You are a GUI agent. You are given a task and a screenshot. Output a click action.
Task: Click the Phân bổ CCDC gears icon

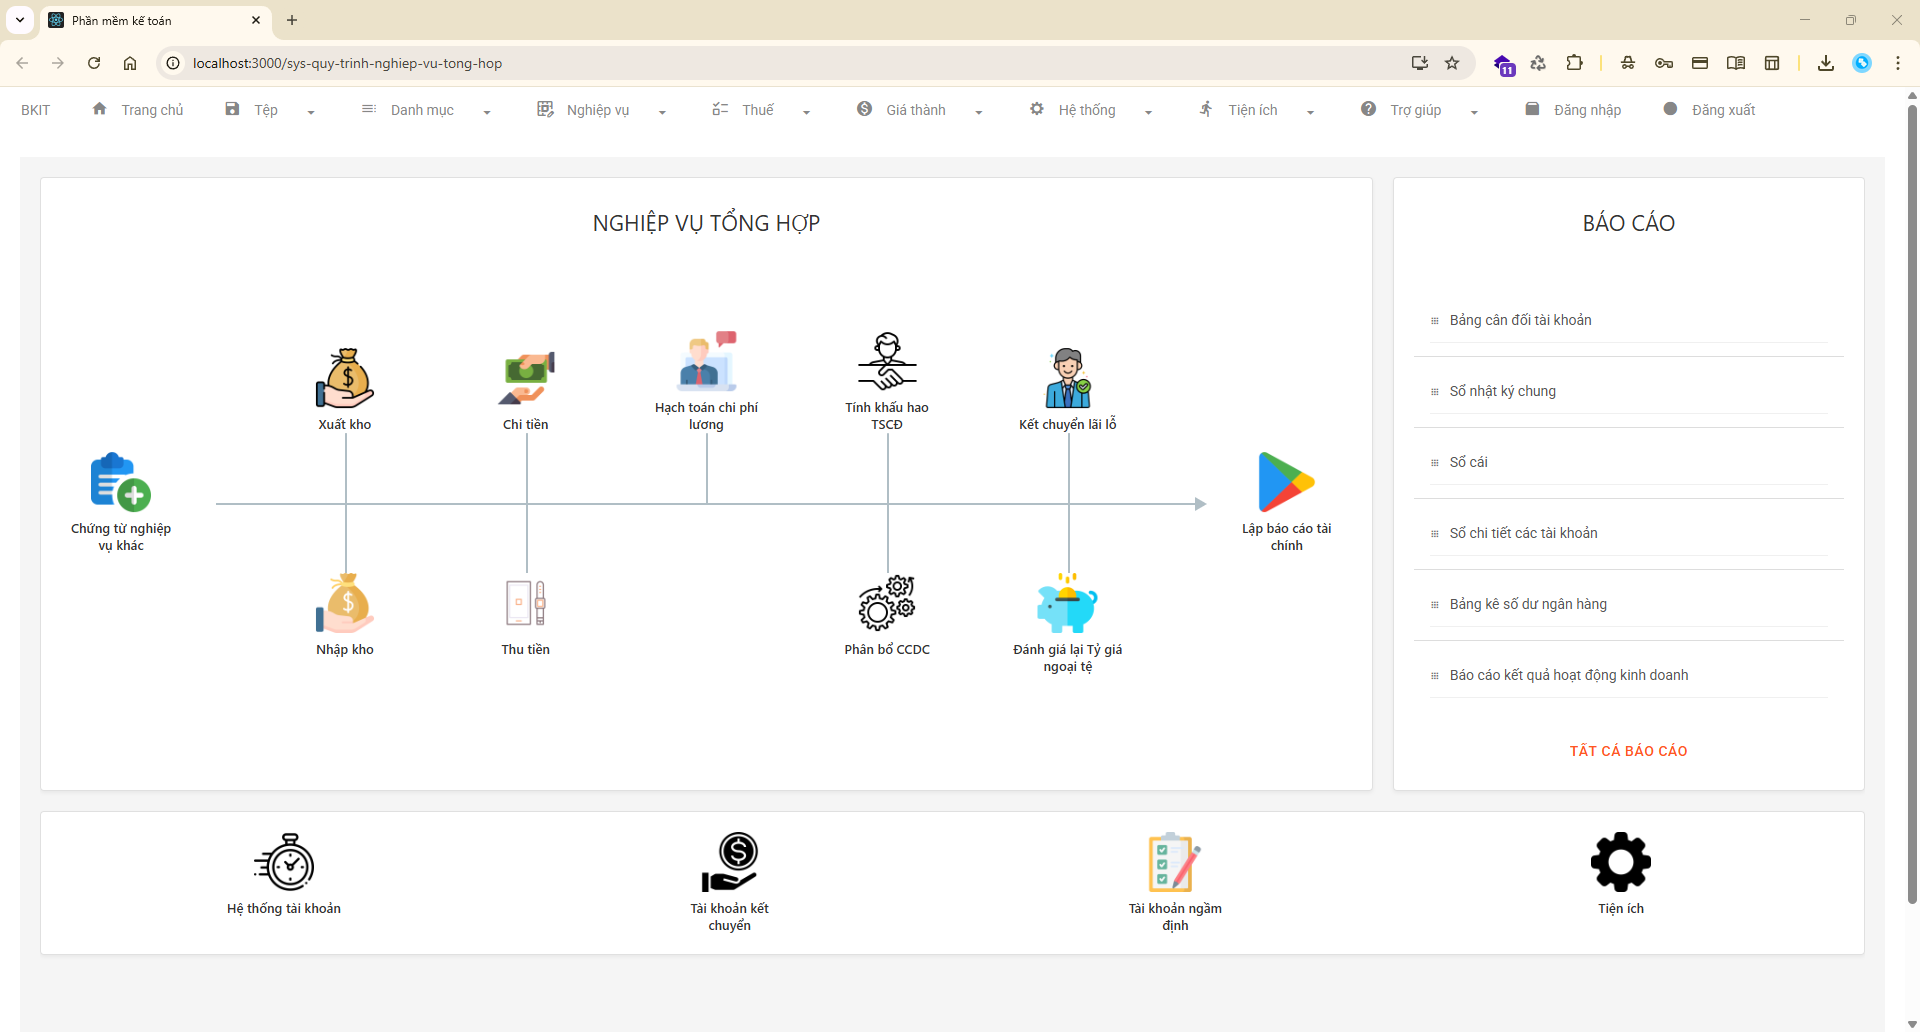coord(888,603)
